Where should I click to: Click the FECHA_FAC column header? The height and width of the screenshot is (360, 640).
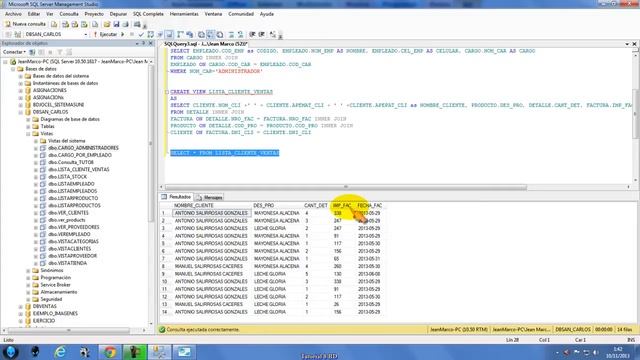click(369, 205)
